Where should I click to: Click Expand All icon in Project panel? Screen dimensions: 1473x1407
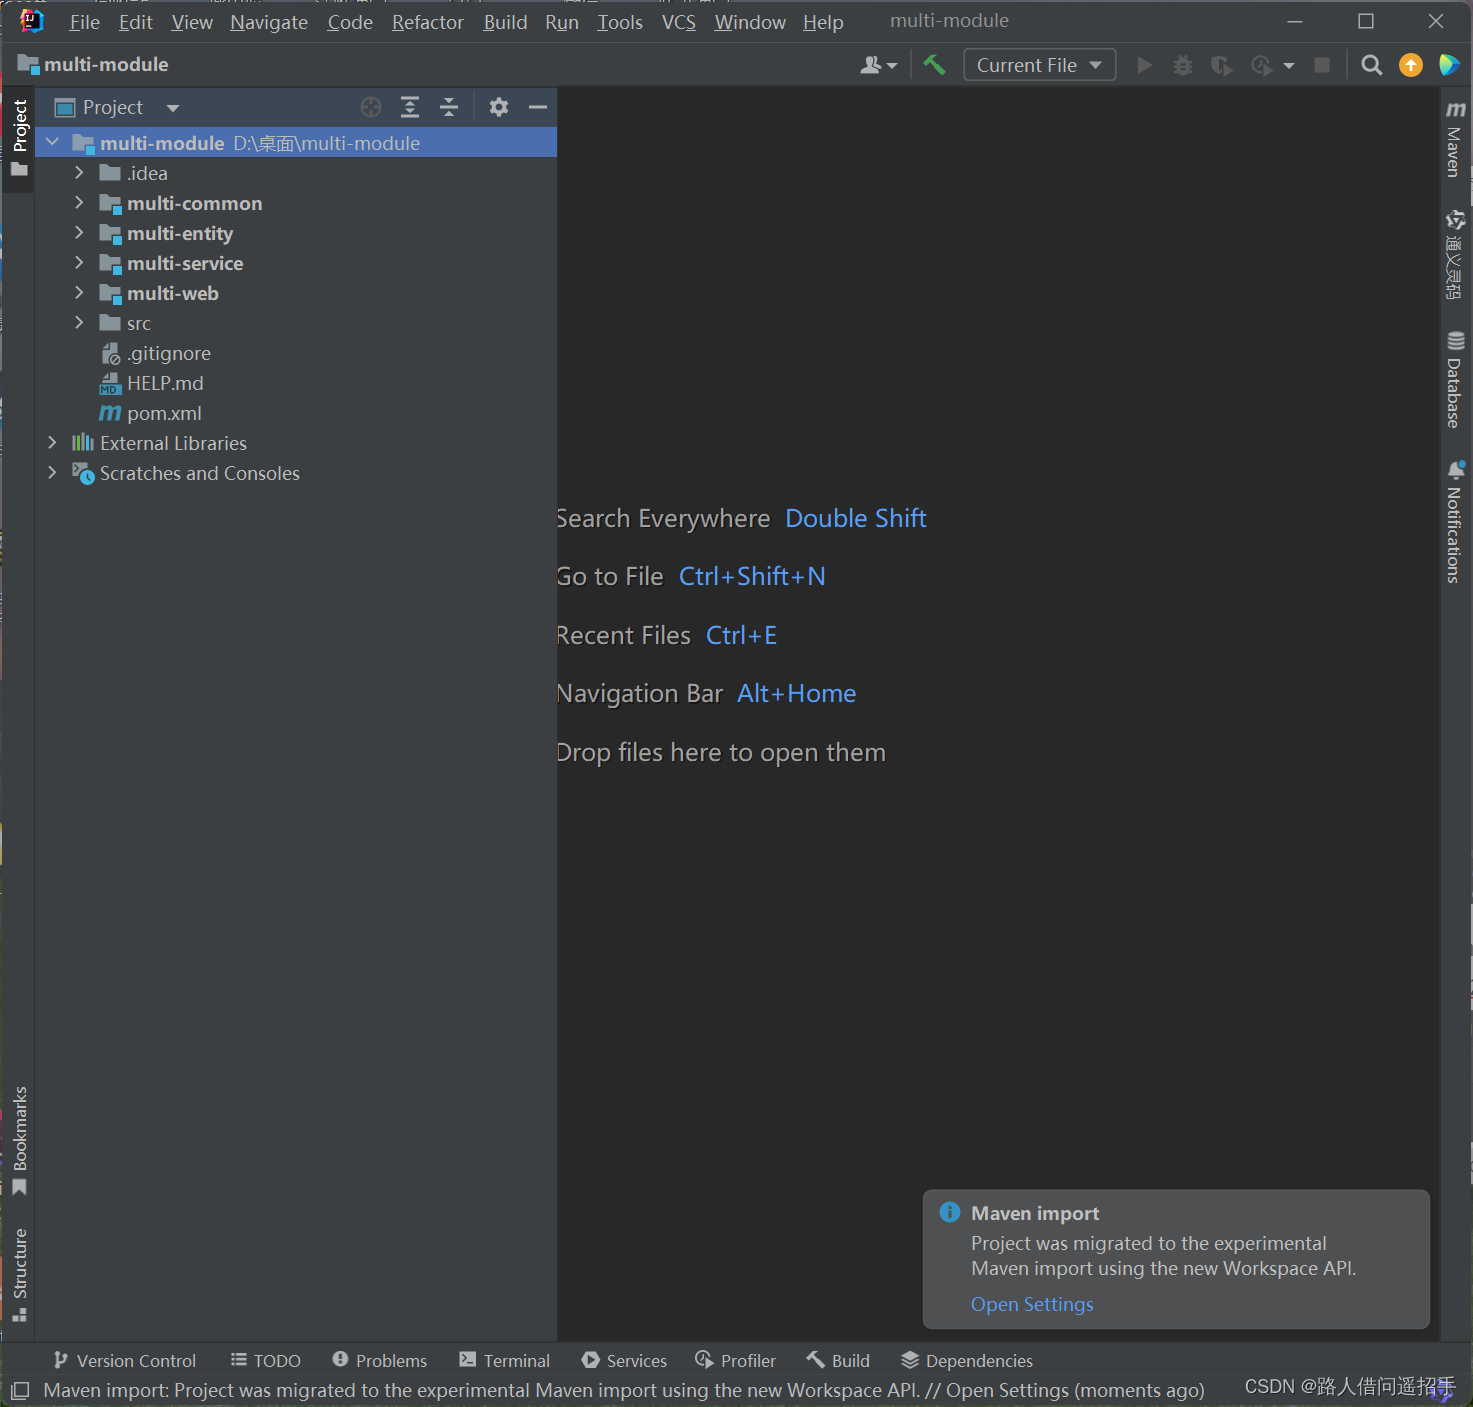(x=410, y=107)
